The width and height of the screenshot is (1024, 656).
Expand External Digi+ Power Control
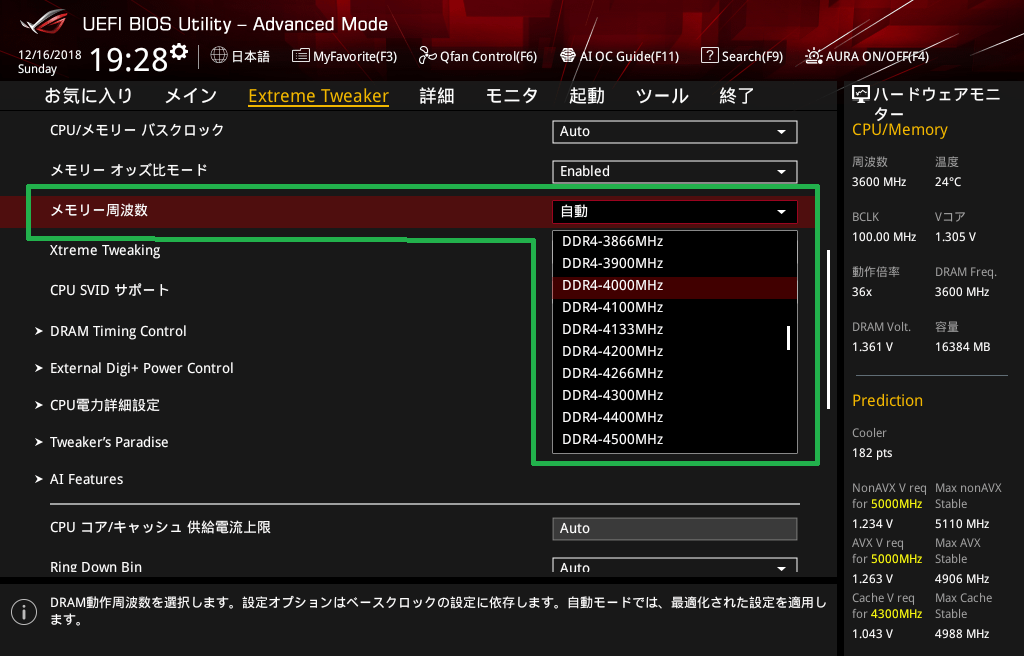pyautogui.click(x=134, y=369)
